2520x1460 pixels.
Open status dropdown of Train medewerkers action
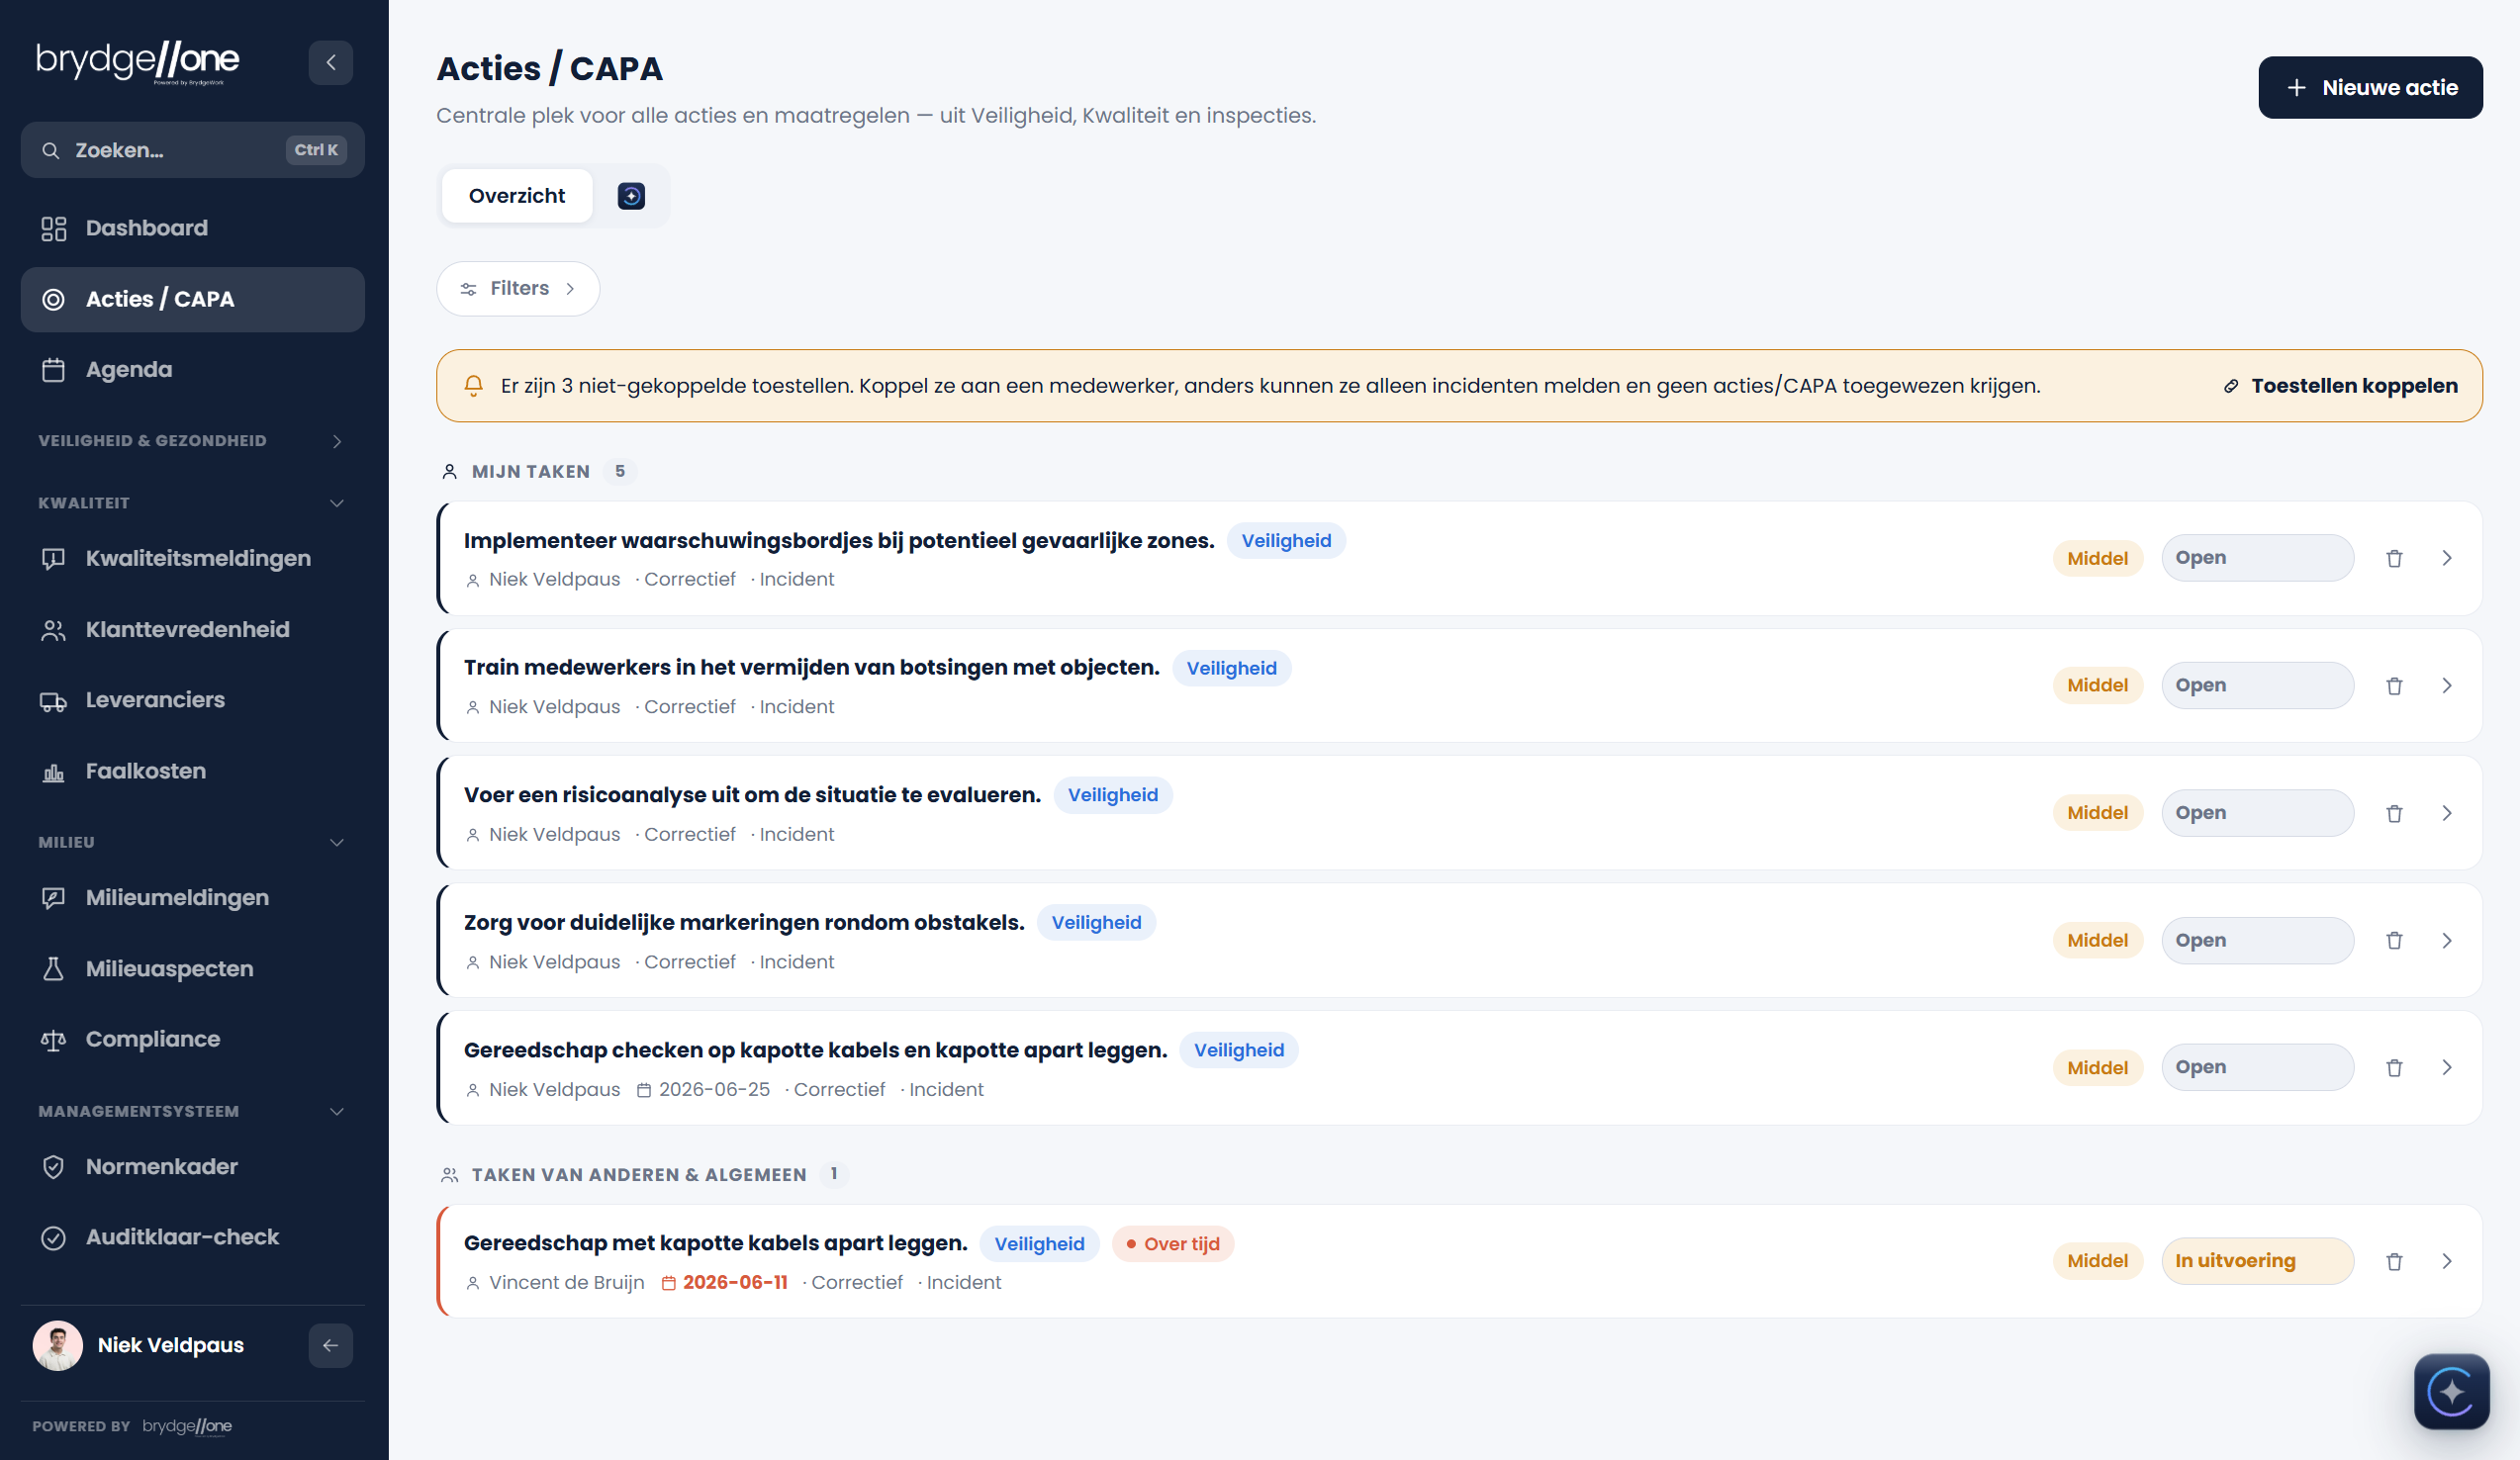[x=2257, y=685]
